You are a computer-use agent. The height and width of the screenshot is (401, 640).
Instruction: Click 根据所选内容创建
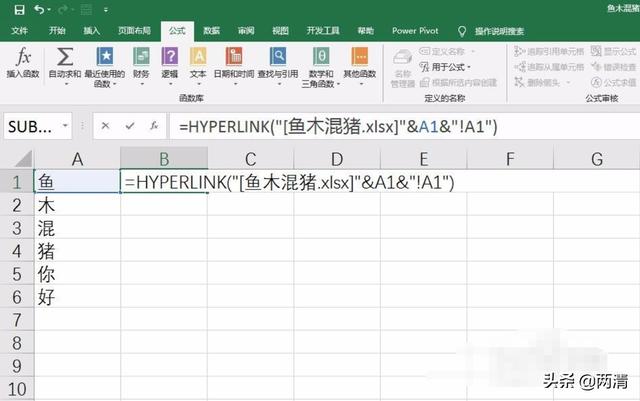458,82
